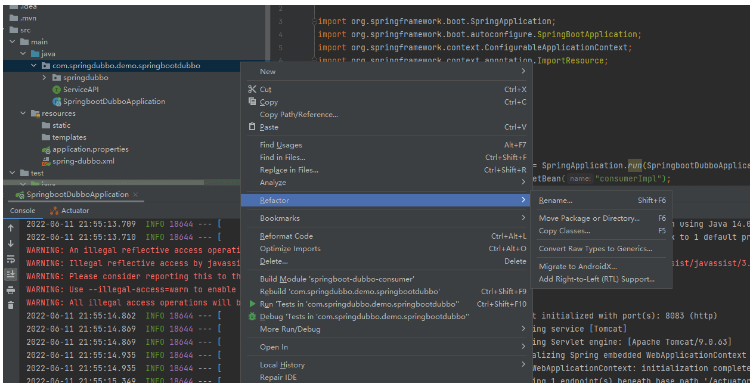Select ServiceAPI in the project tree
Screen dimensions: 752x383
click(81, 90)
